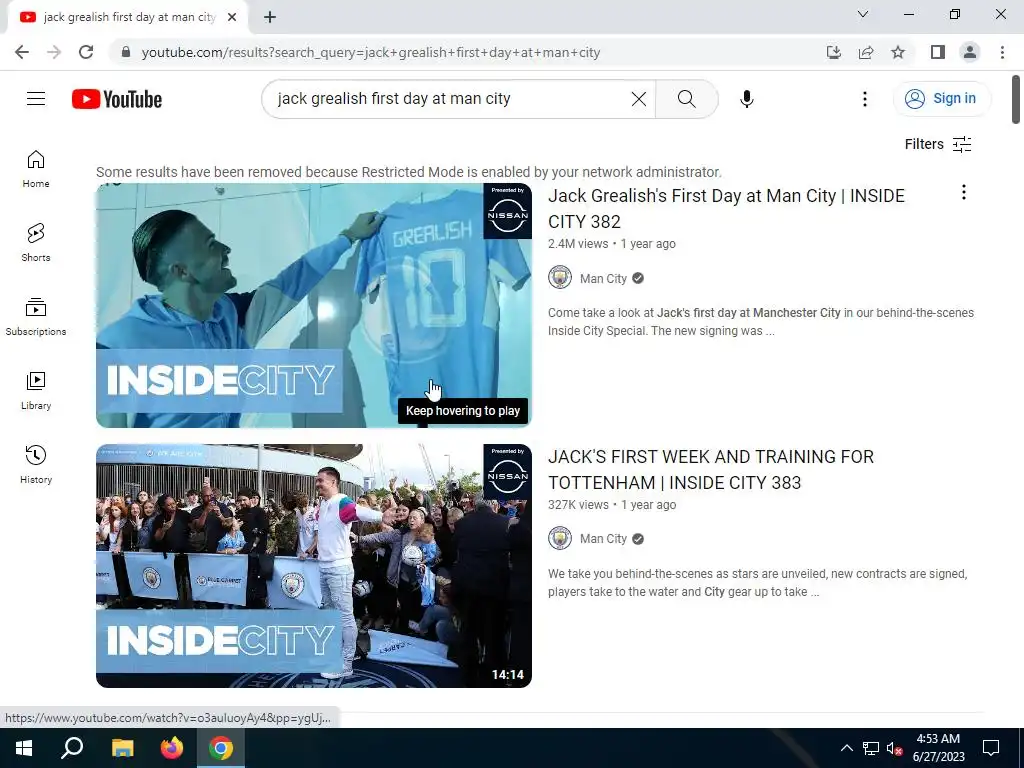This screenshot has width=1024, height=768.
Task: Open Shorts in sidebar
Action: pyautogui.click(x=36, y=243)
